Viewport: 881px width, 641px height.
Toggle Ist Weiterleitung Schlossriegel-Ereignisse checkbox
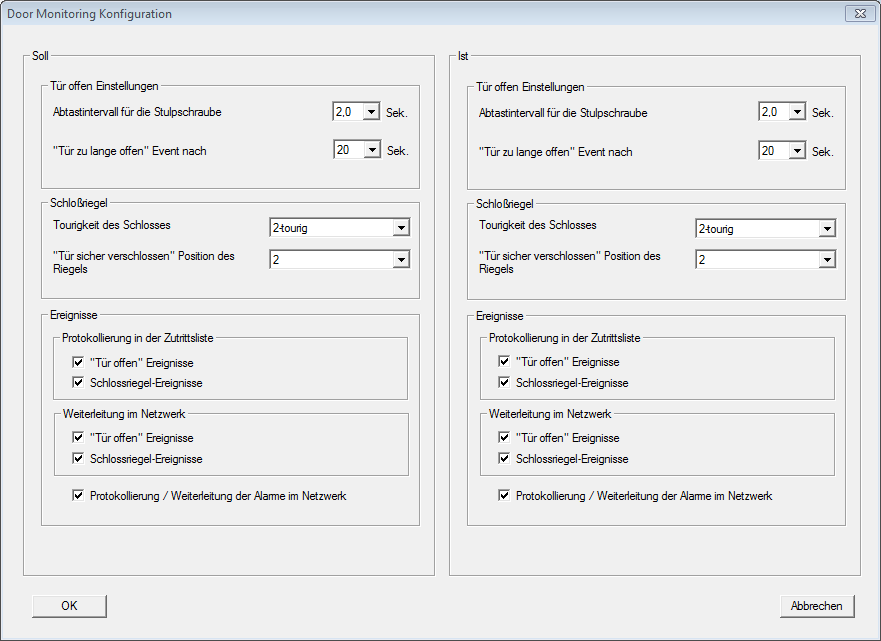click(504, 459)
